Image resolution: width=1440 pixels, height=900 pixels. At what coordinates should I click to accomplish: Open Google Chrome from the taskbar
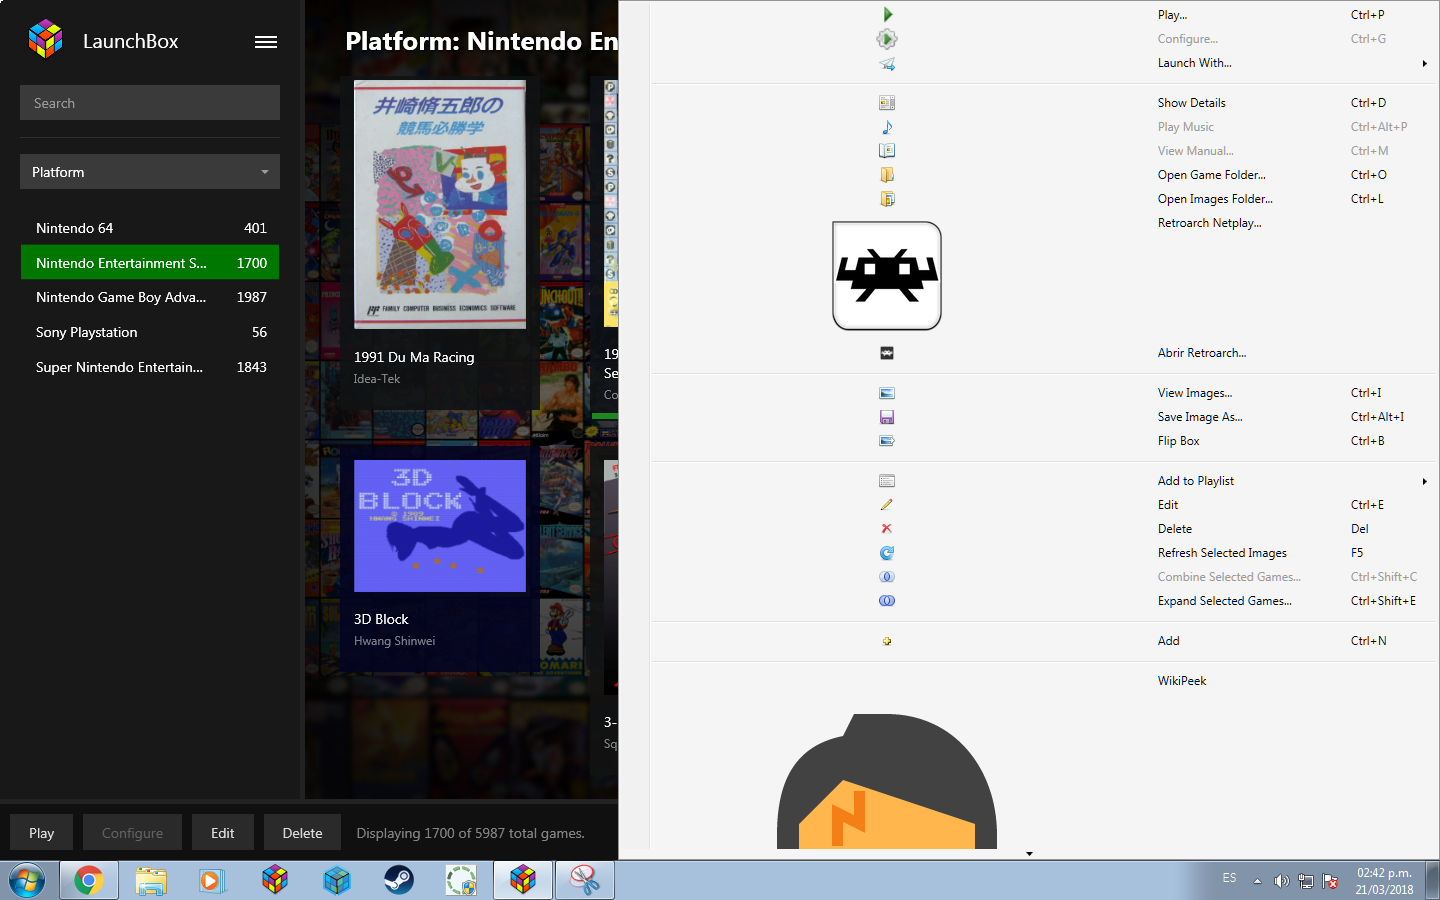tap(89, 880)
